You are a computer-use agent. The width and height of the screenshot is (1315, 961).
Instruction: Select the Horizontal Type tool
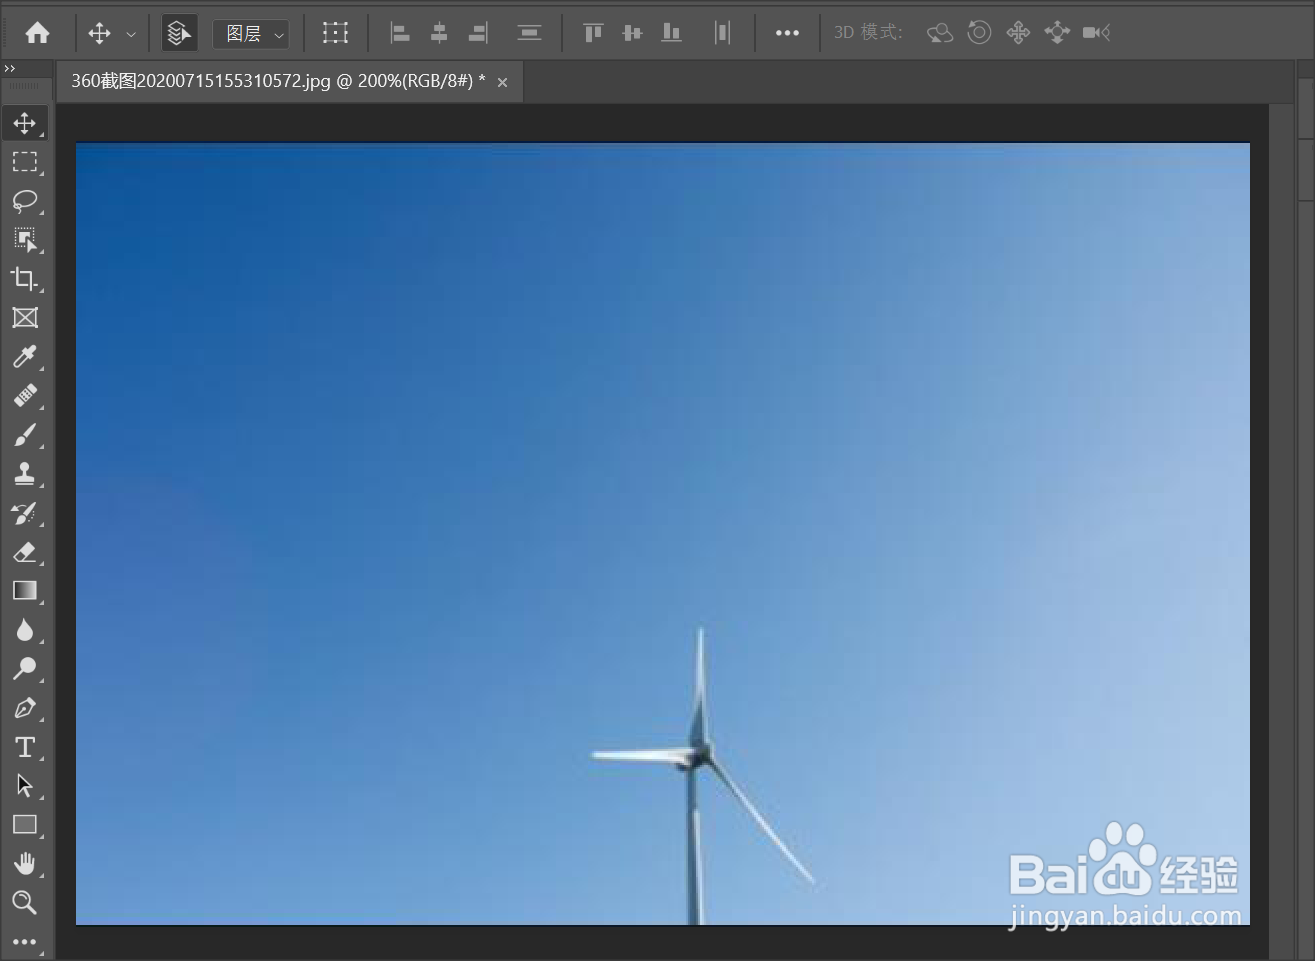click(x=25, y=747)
